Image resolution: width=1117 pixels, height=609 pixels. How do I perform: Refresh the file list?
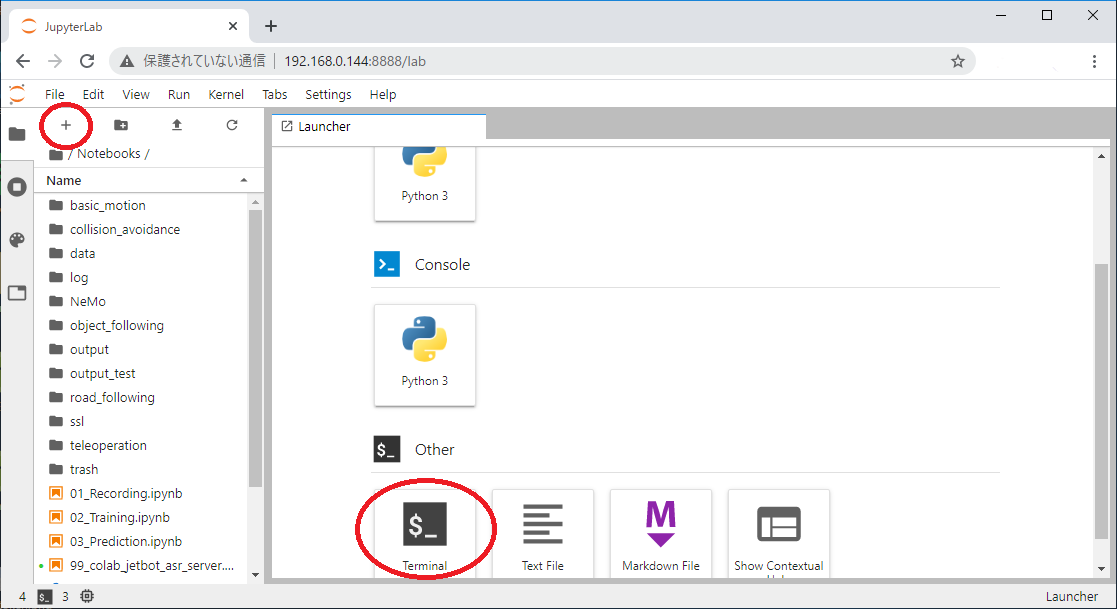[232, 125]
